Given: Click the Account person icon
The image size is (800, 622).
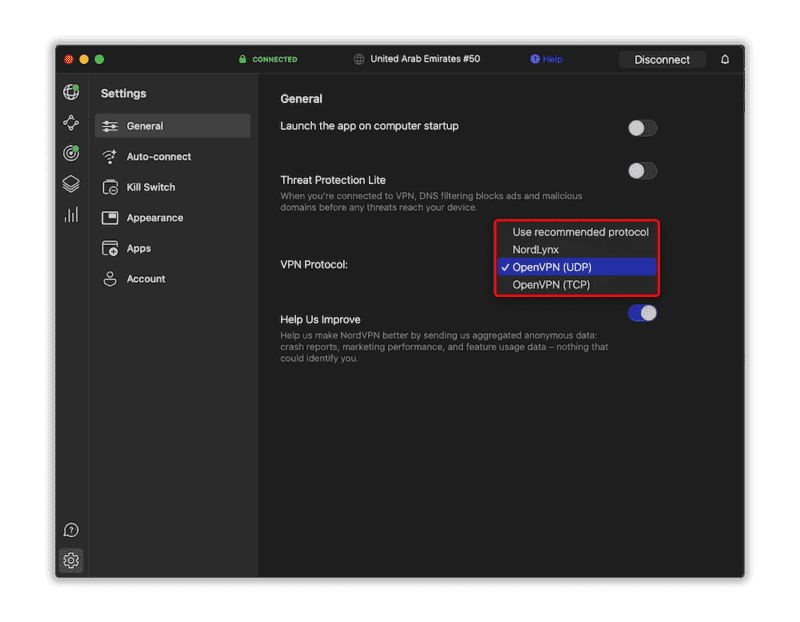Looking at the screenshot, I should (x=110, y=279).
